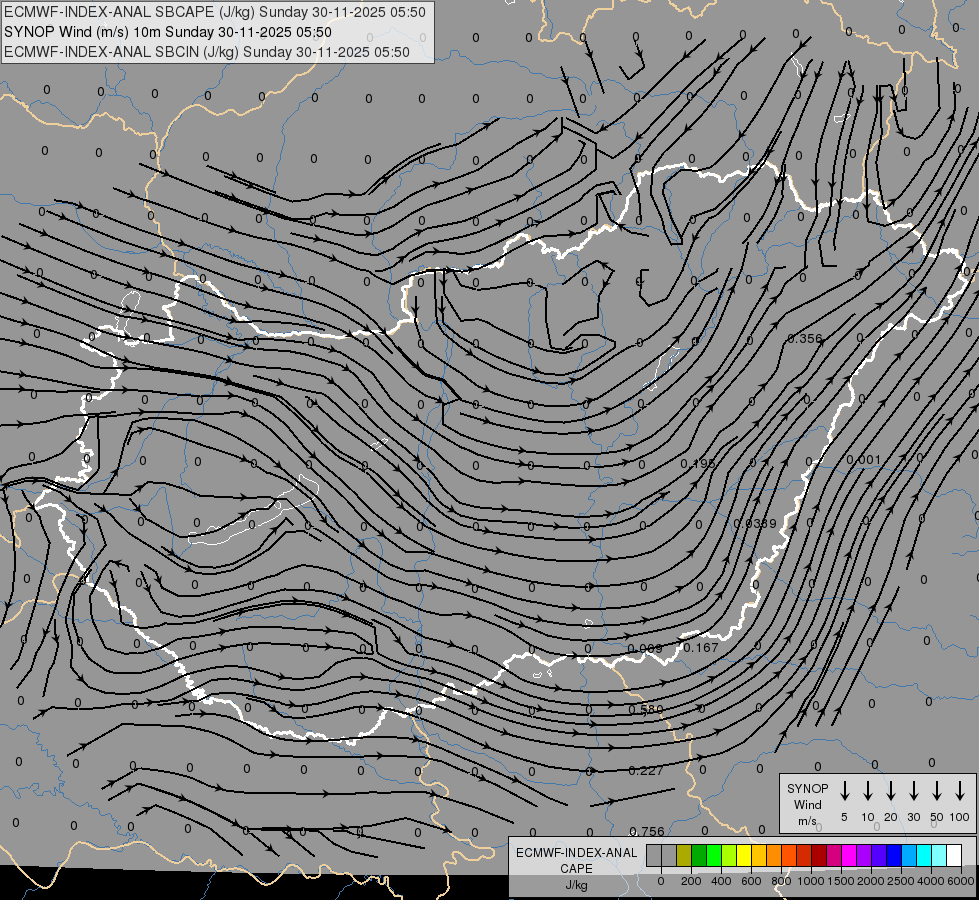Click the purple swatch left of the 2000 tick
Viewport: 979px width, 900px height.
pos(863,855)
